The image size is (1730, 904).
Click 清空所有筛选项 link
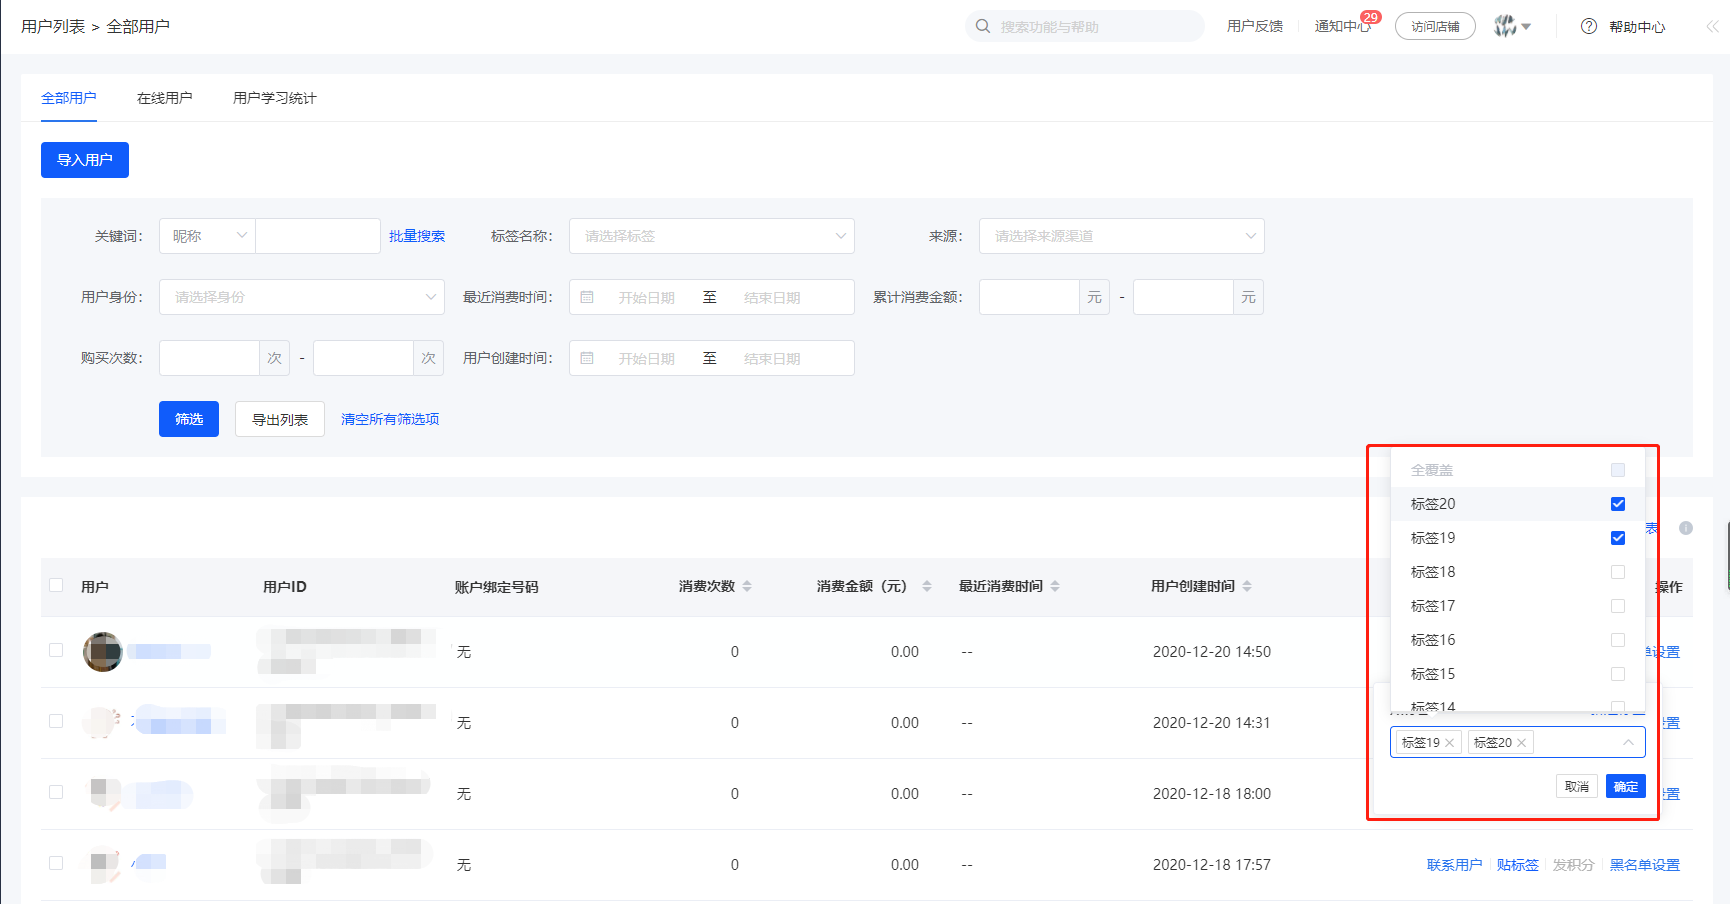390,419
